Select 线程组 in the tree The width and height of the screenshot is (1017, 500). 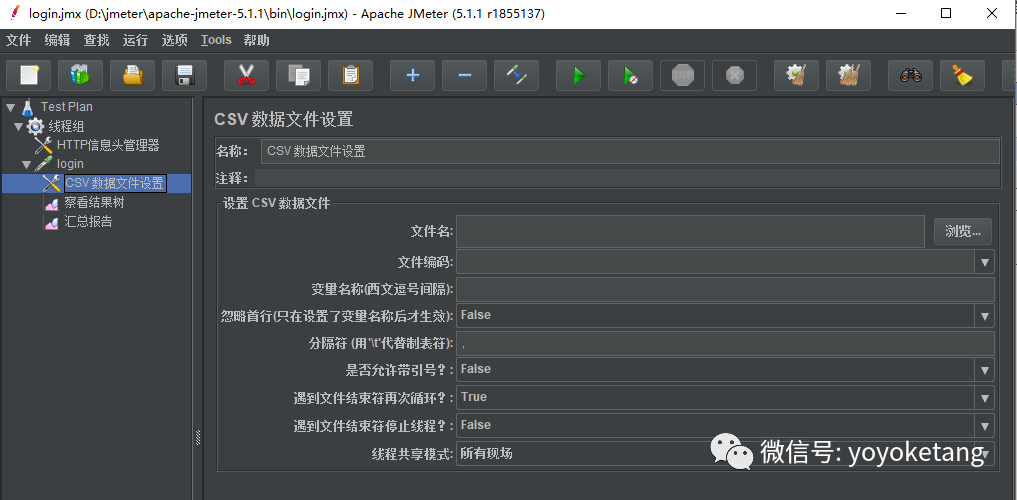pyautogui.click(x=66, y=126)
